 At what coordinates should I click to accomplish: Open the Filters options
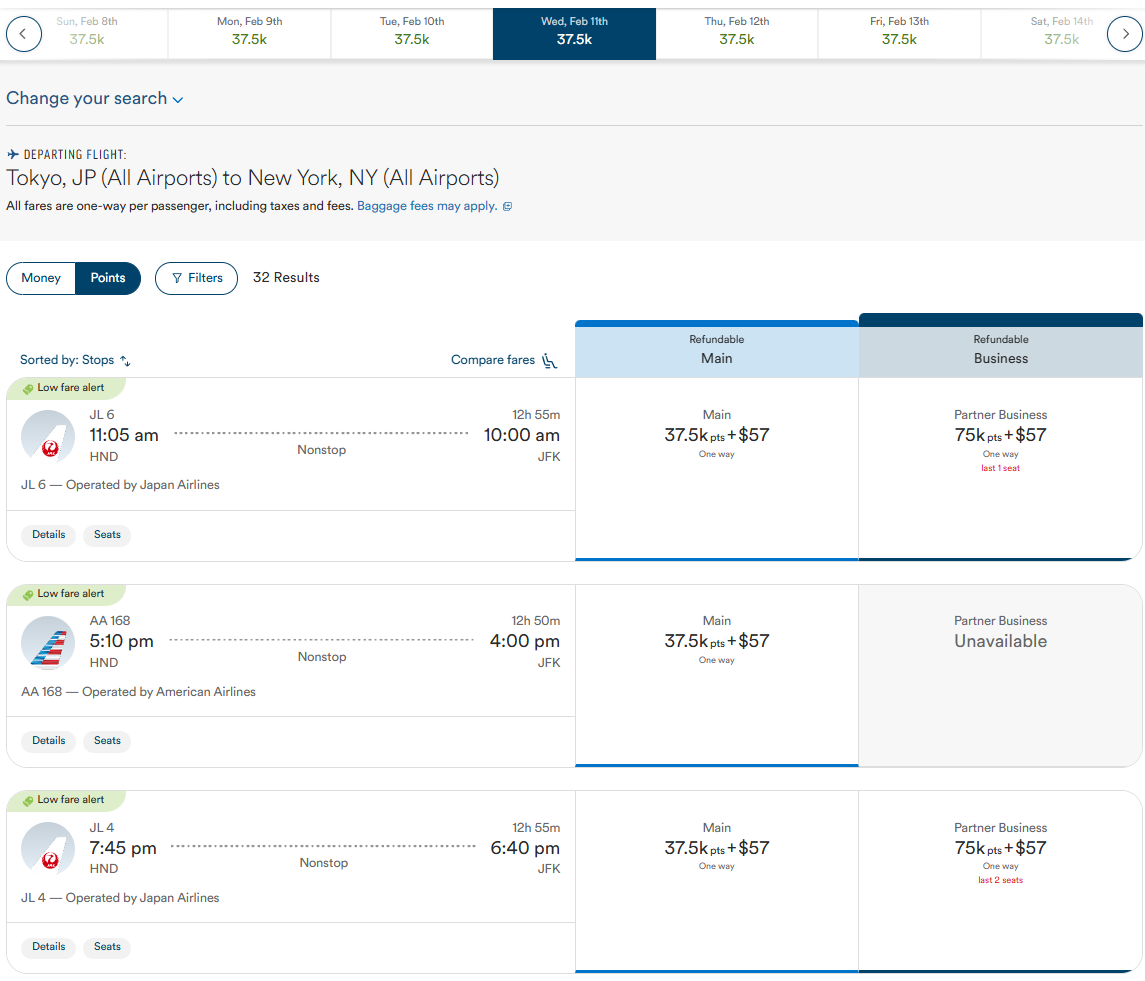(196, 278)
